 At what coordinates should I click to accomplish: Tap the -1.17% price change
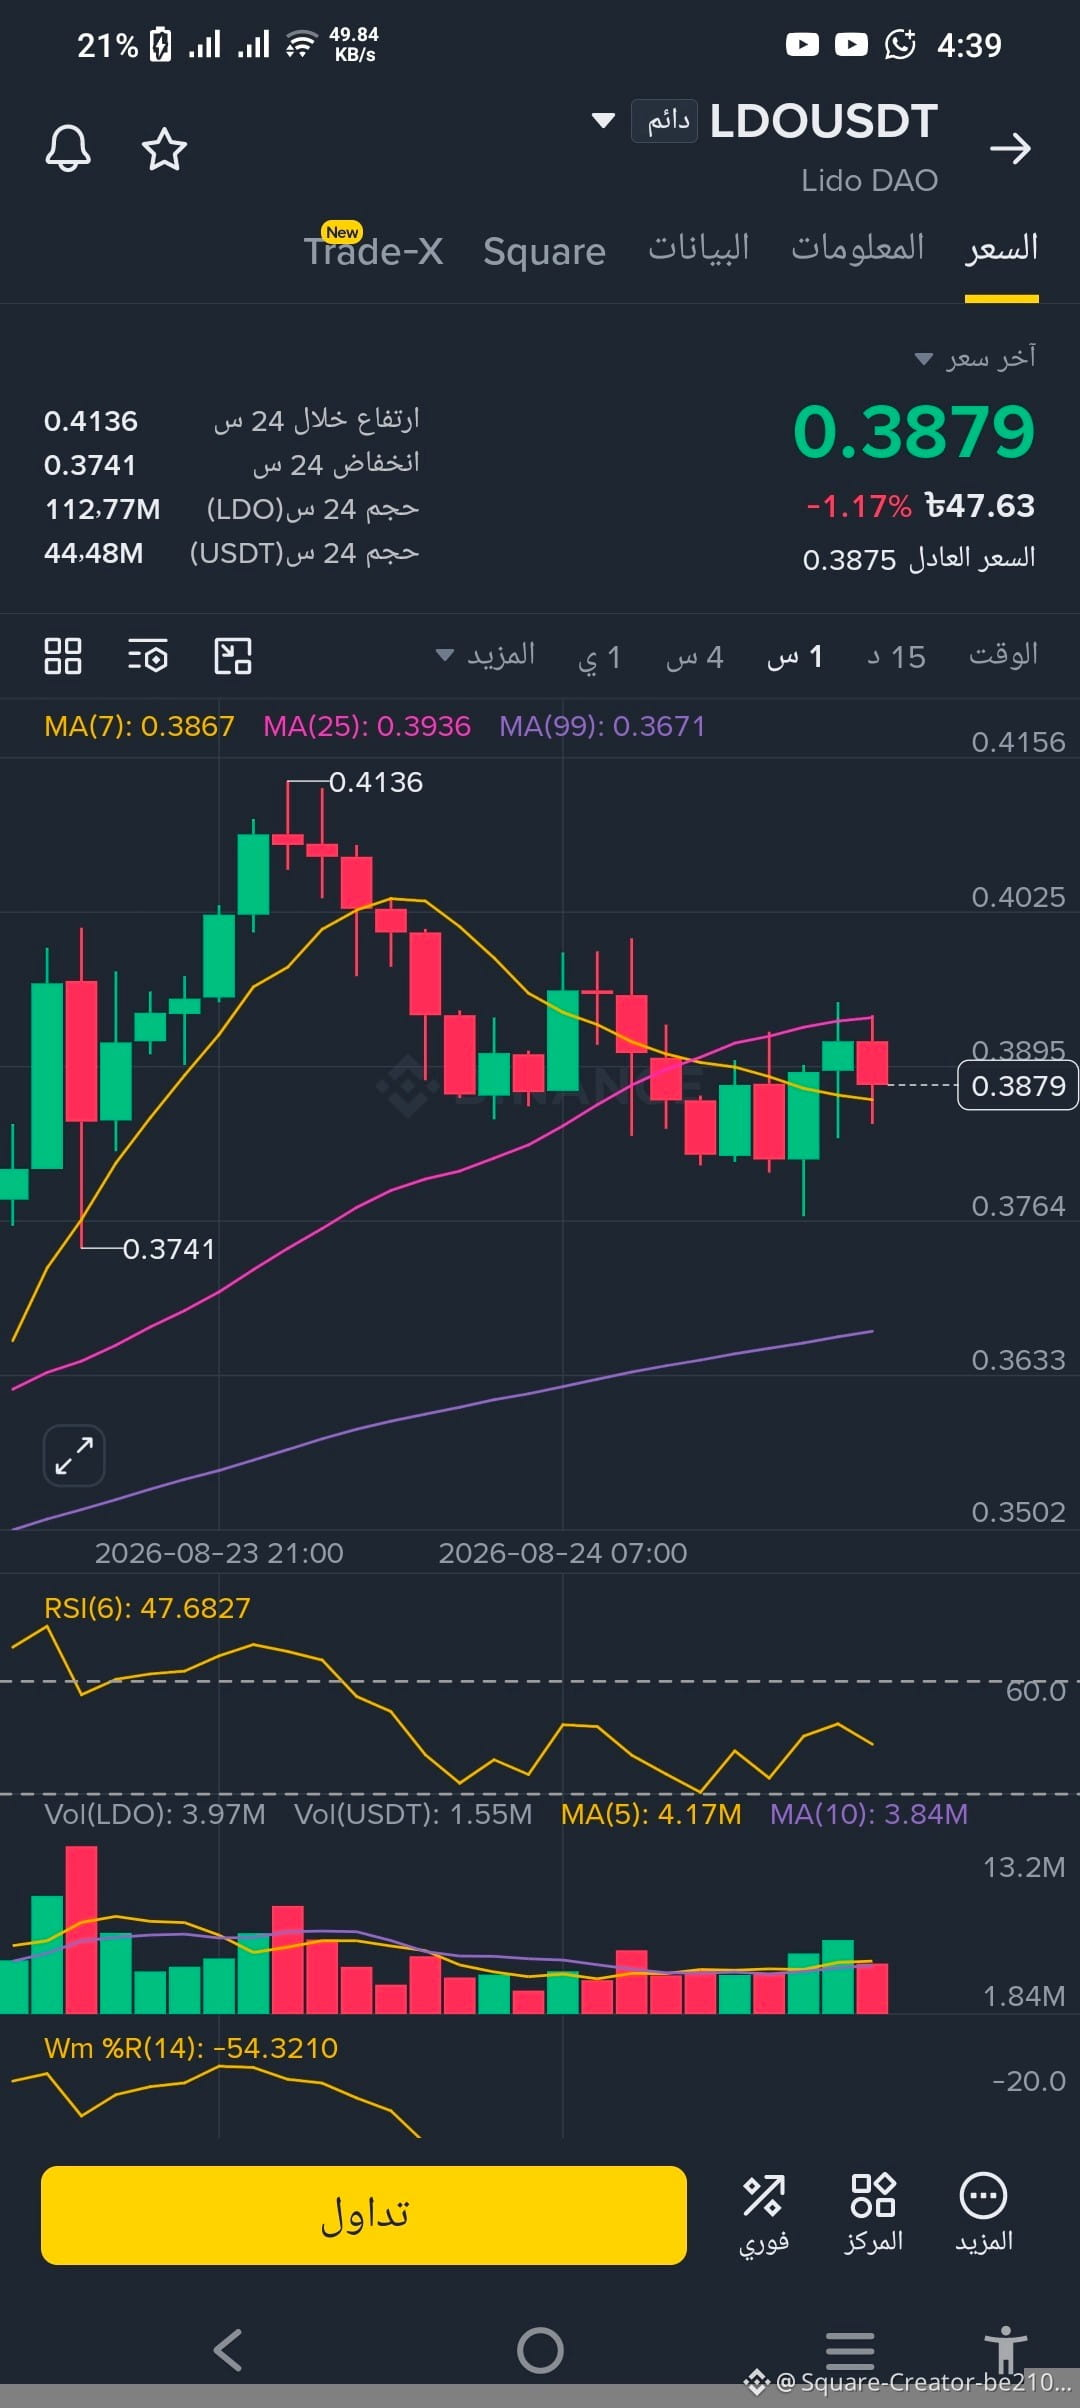[x=859, y=507]
